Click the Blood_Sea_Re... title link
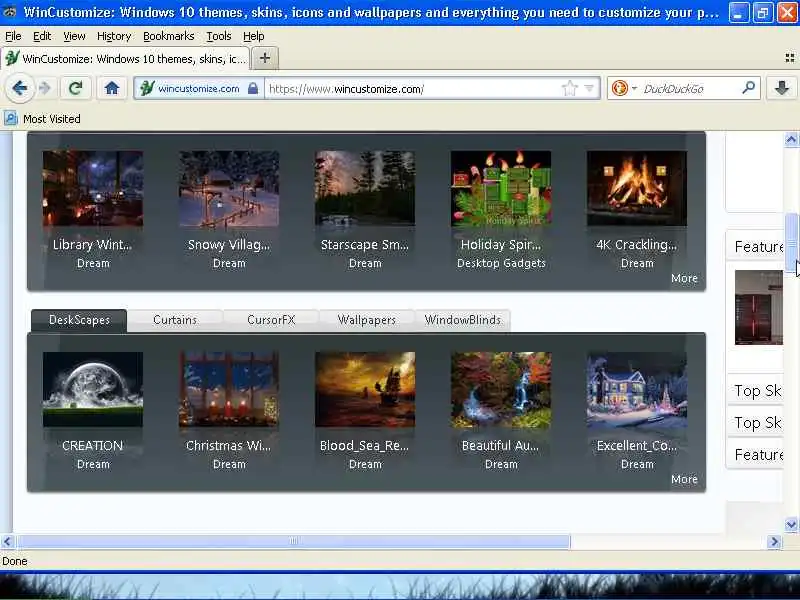 click(364, 446)
